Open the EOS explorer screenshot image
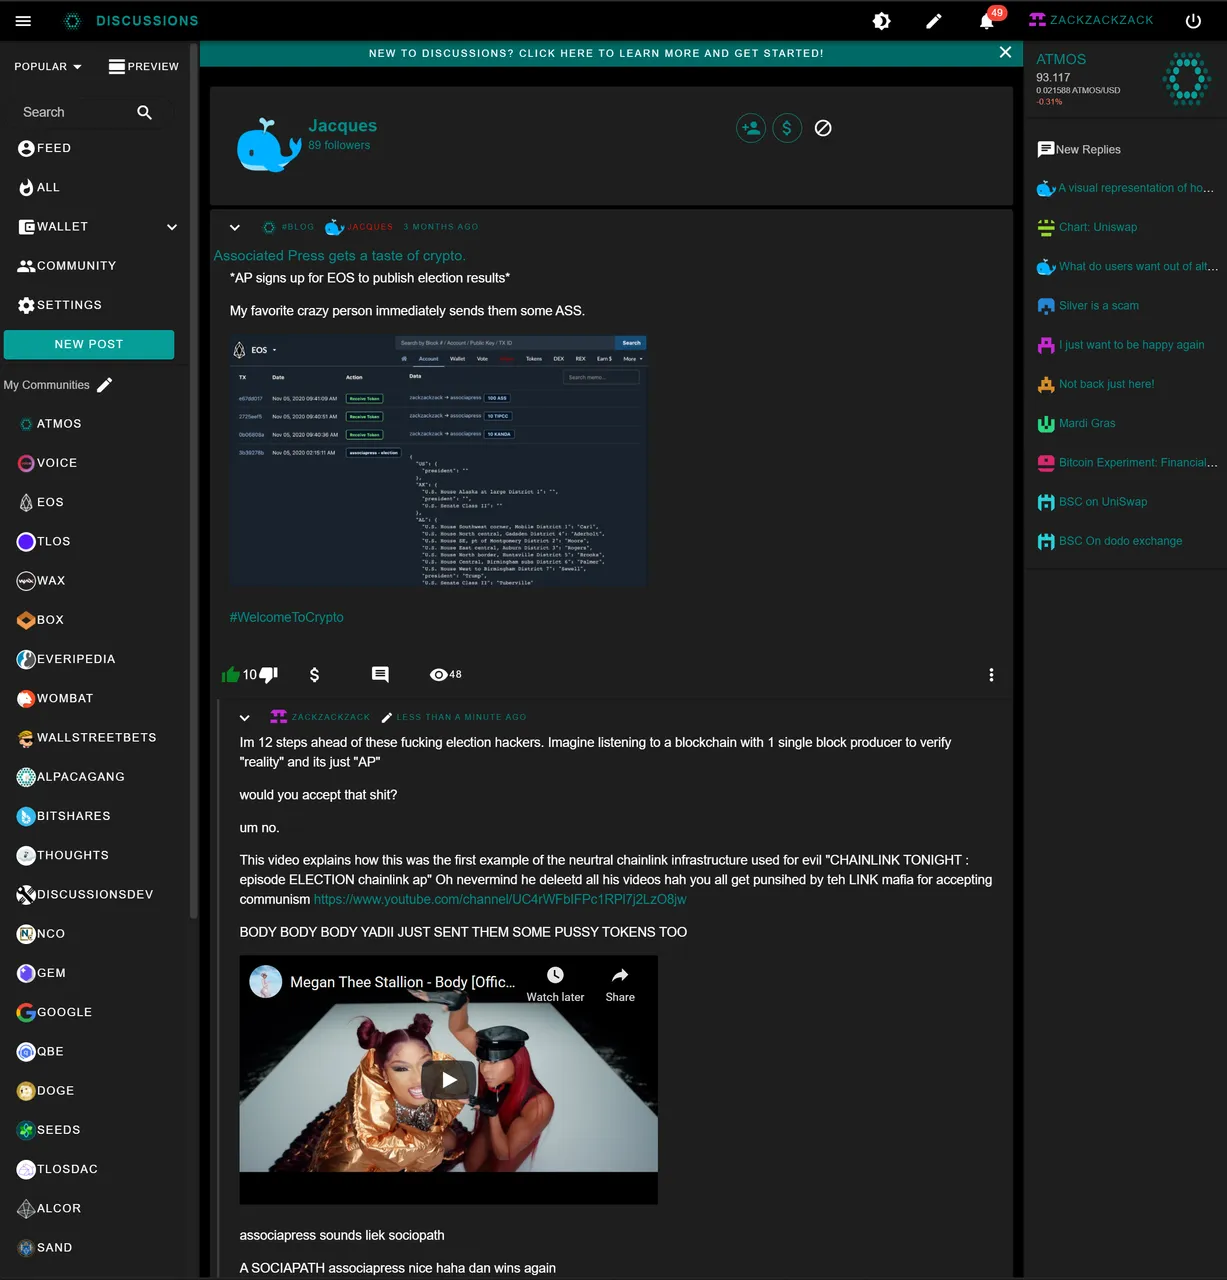The image size is (1227, 1280). 438,461
